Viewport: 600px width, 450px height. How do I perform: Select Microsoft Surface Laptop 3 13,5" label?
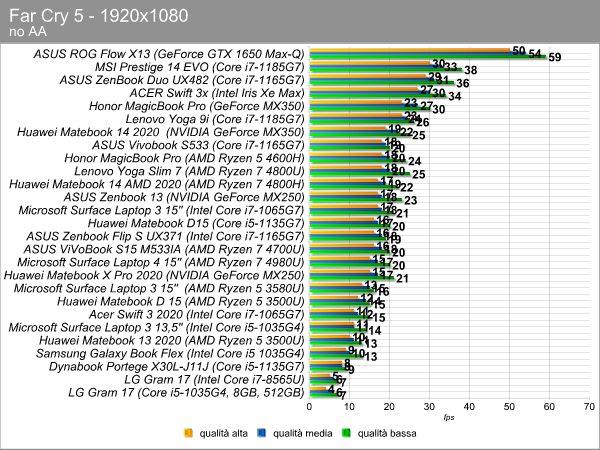(157, 327)
